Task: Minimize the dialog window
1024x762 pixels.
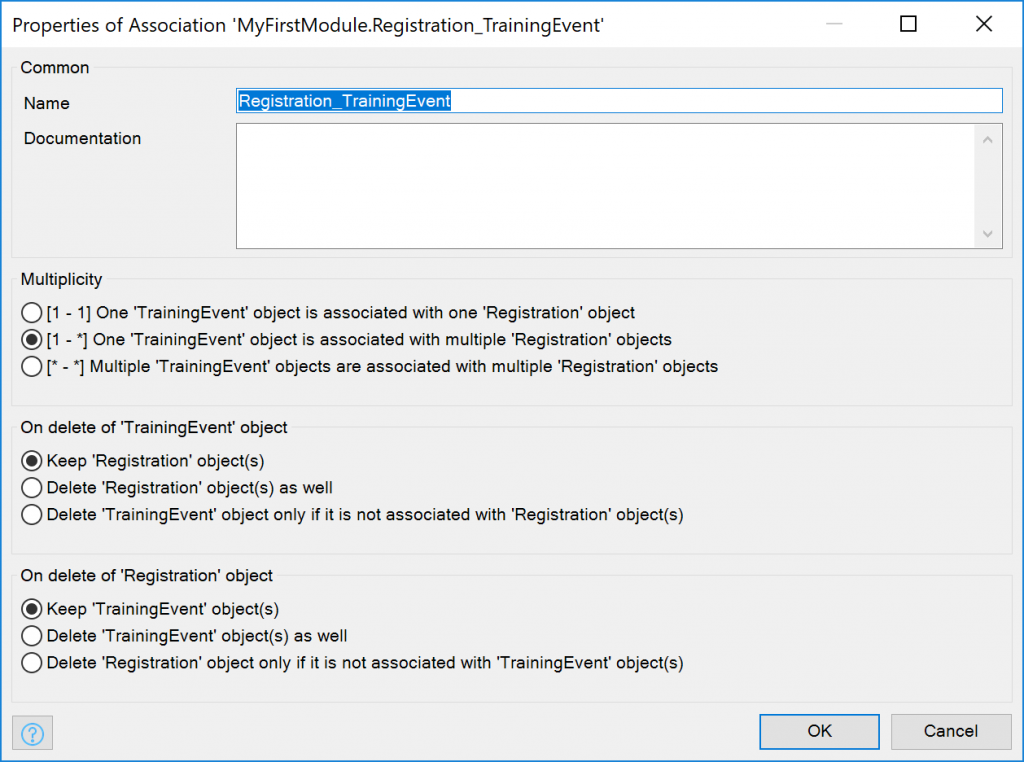Action: click(x=834, y=24)
